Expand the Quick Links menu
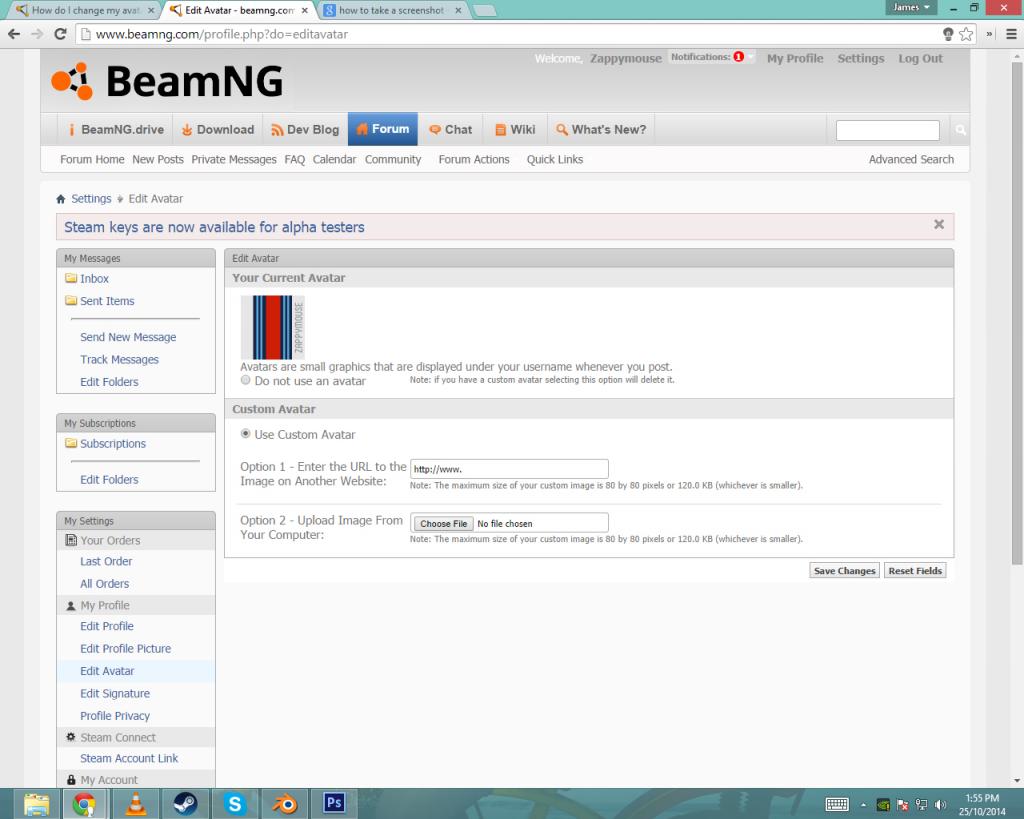The height and width of the screenshot is (819, 1024). point(555,159)
